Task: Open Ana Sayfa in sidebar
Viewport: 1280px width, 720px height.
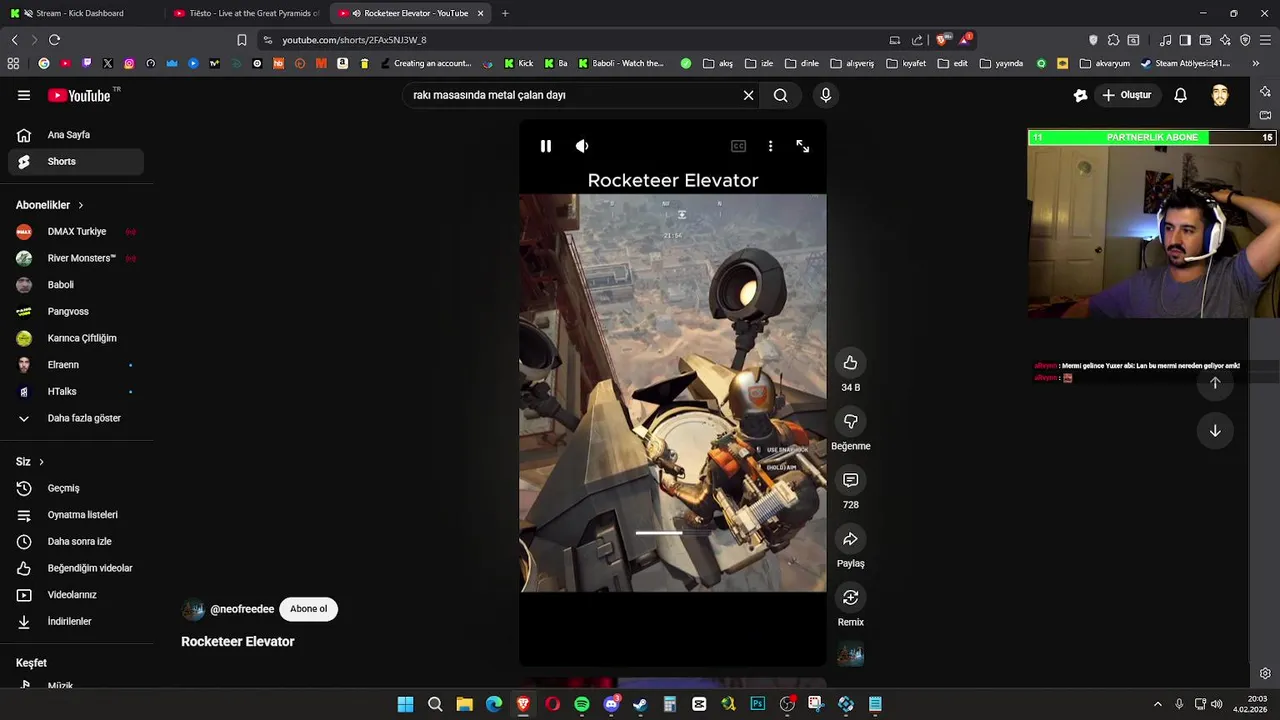Action: pyautogui.click(x=76, y=135)
